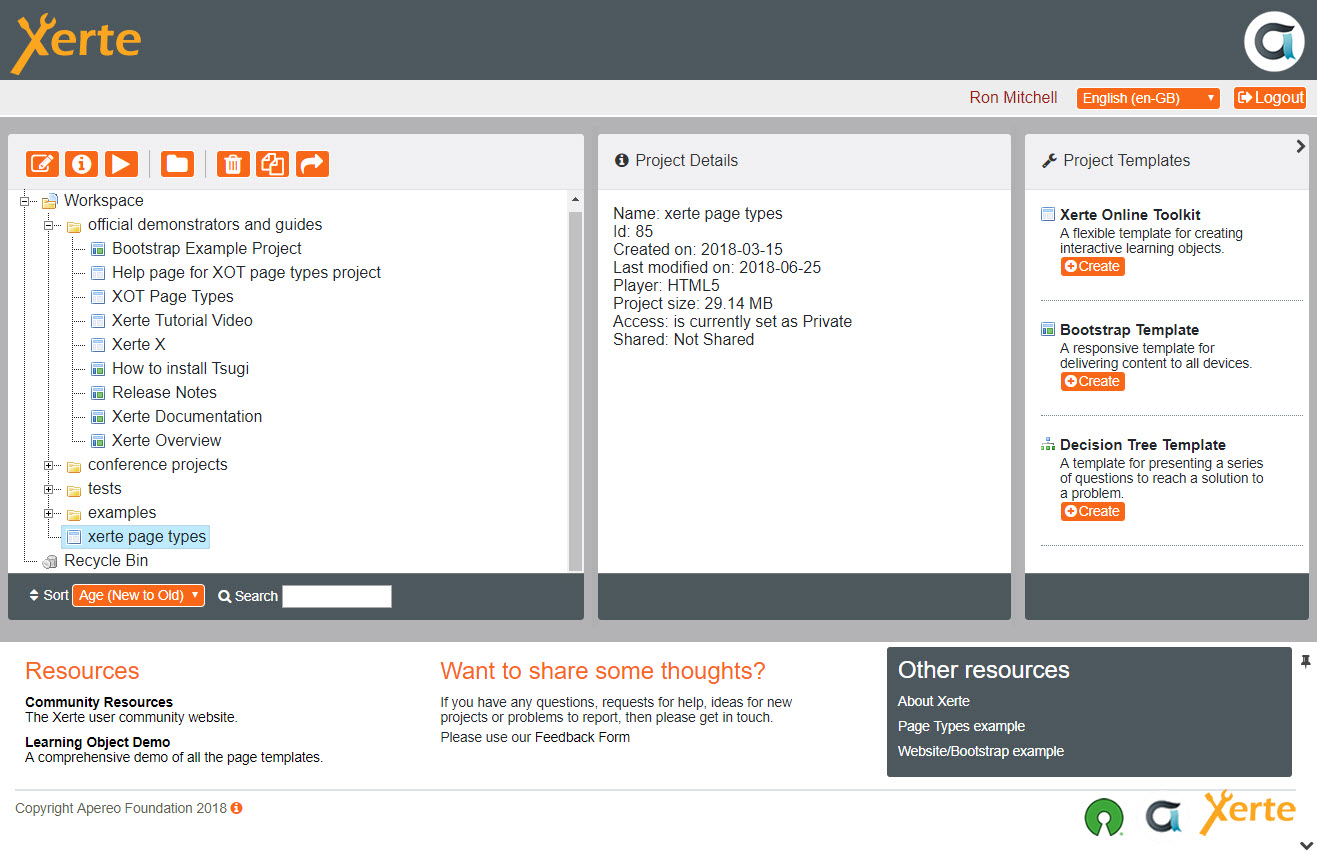The height and width of the screenshot is (856, 1317).
Task: Open the Website/Bootstrap example link
Action: (x=981, y=751)
